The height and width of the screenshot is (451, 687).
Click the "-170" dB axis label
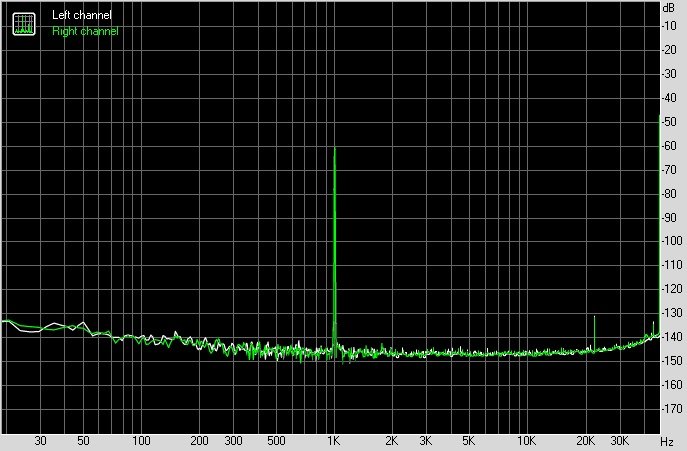click(671, 408)
